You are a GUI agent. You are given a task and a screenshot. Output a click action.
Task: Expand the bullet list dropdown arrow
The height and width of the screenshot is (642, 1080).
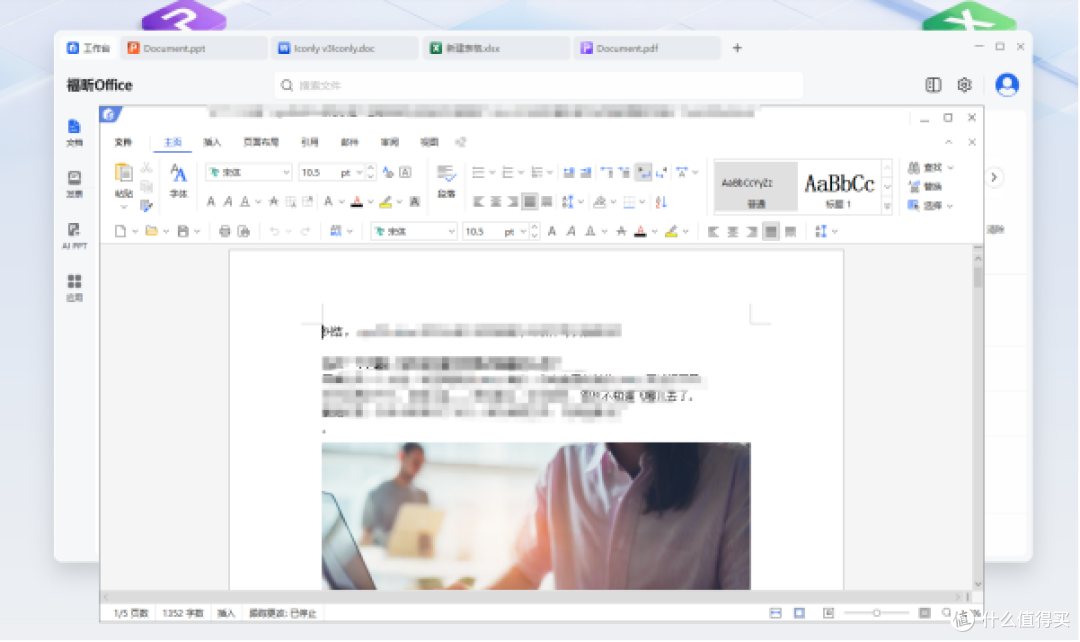[492, 172]
